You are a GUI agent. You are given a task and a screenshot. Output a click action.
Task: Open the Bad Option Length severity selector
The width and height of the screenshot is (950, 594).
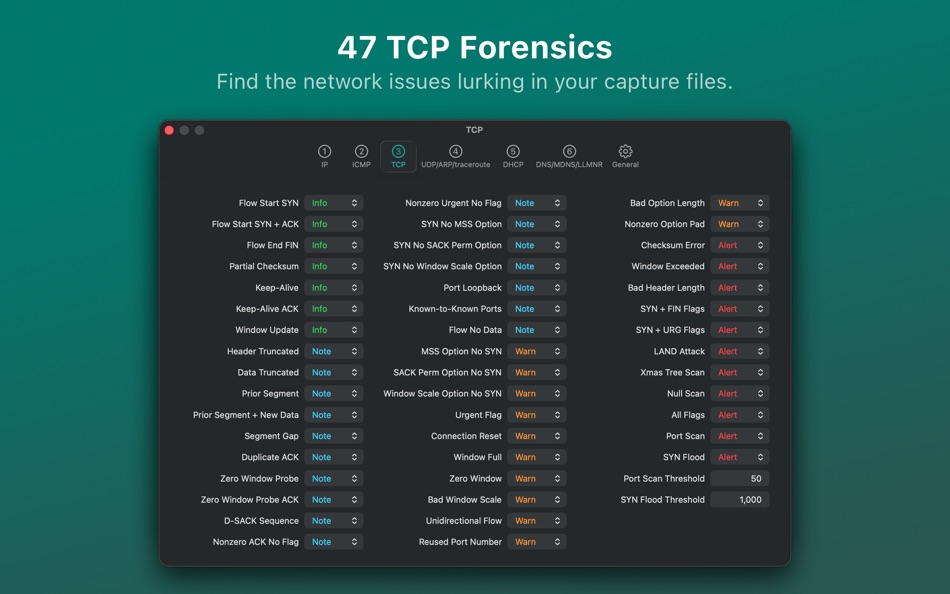(739, 202)
